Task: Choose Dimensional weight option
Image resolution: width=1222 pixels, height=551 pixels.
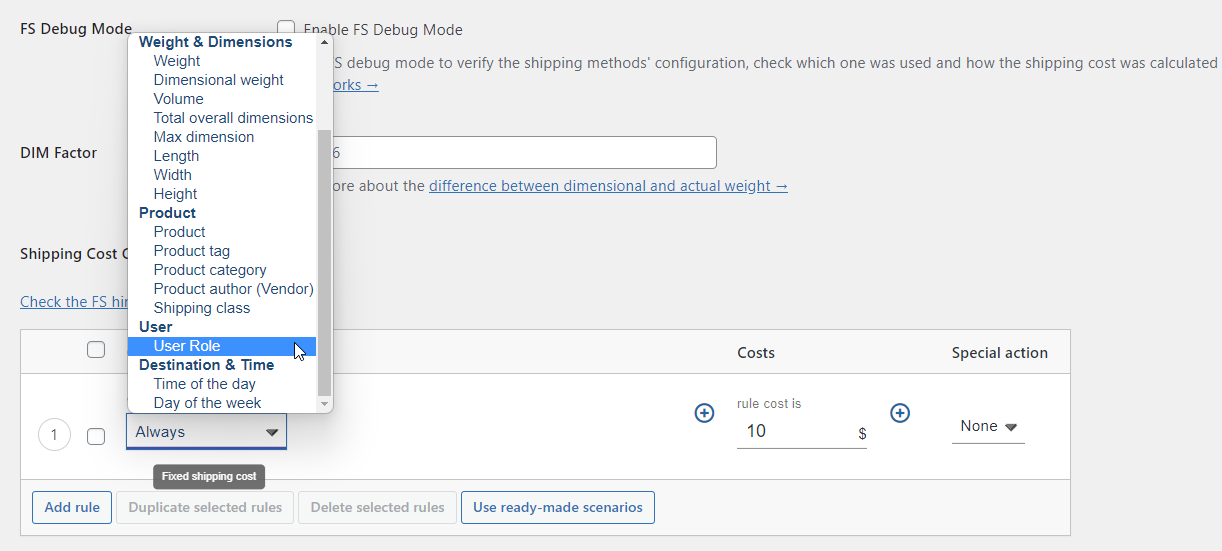Action: [219, 80]
